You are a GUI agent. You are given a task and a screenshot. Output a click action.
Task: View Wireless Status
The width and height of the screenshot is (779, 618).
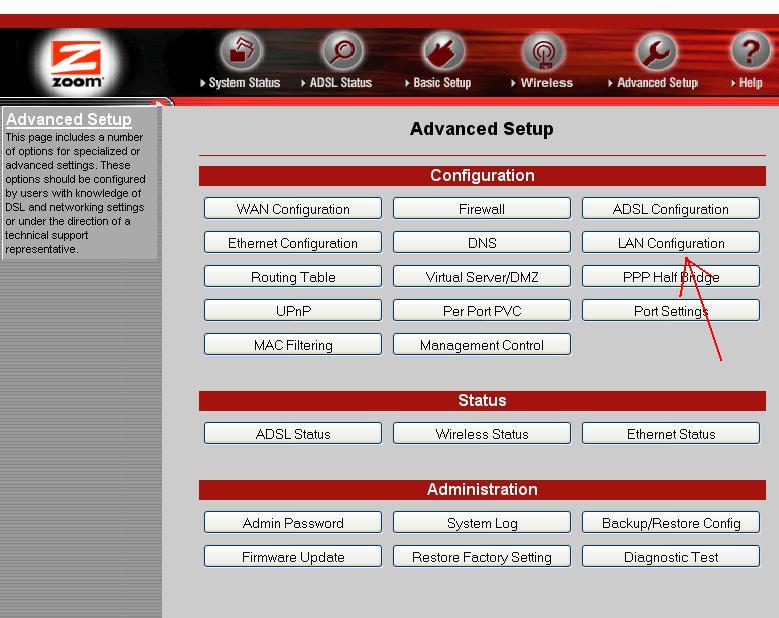[x=482, y=434]
